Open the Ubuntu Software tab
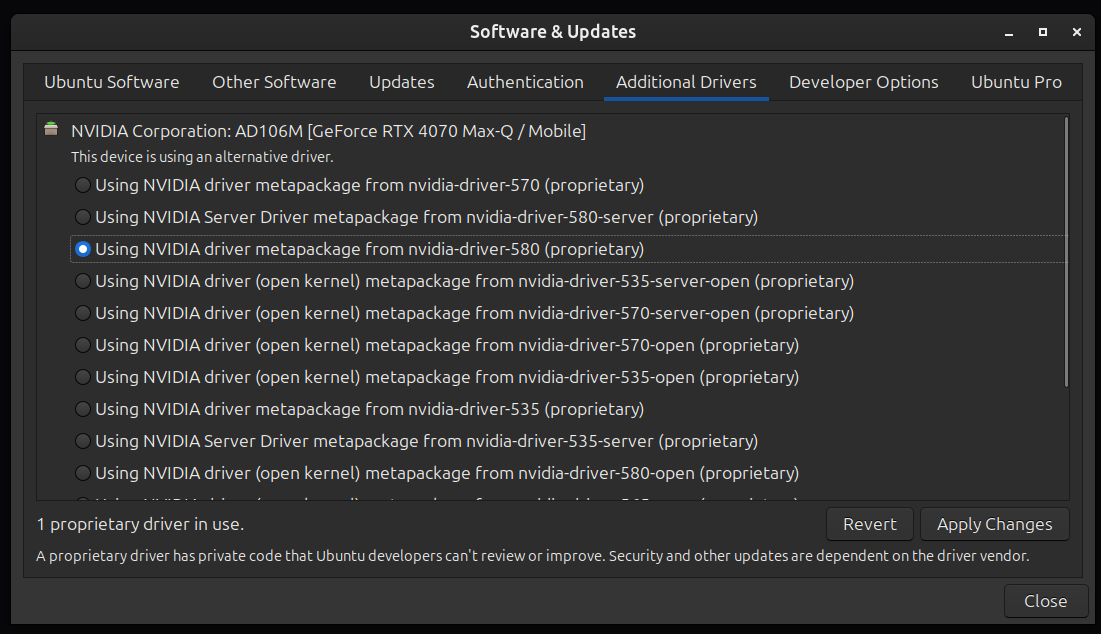1101x634 pixels. [112, 82]
